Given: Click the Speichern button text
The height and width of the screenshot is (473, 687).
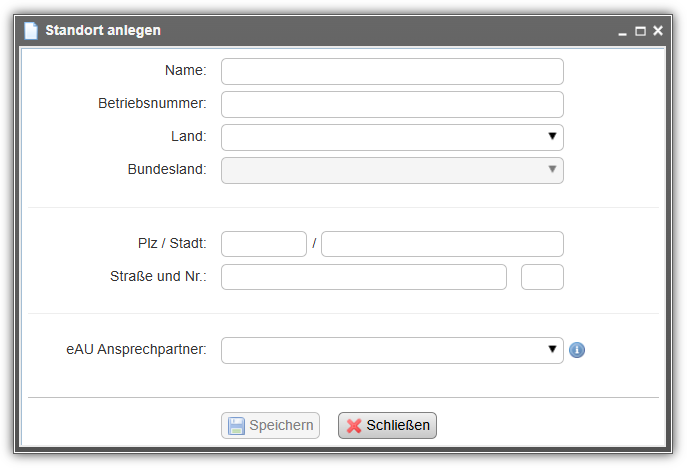Looking at the screenshot, I should (281, 425).
